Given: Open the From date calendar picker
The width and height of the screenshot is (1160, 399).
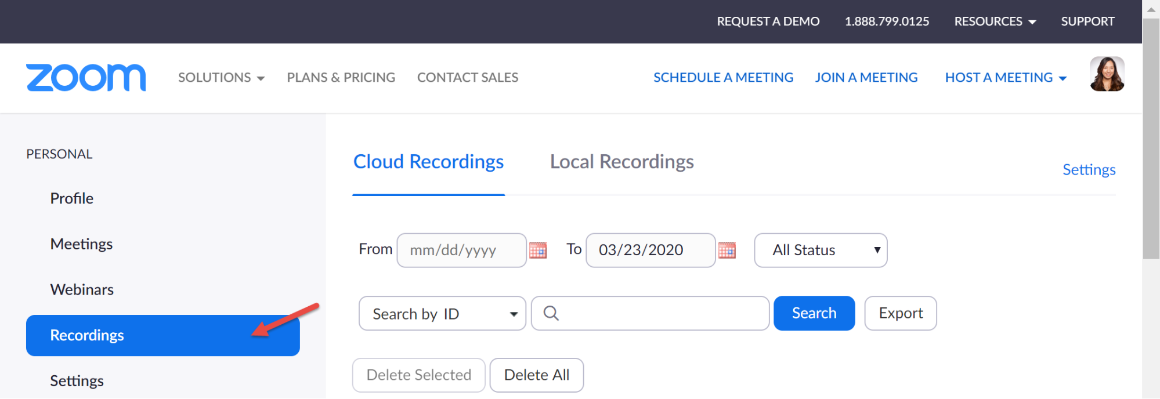Looking at the screenshot, I should (x=538, y=250).
